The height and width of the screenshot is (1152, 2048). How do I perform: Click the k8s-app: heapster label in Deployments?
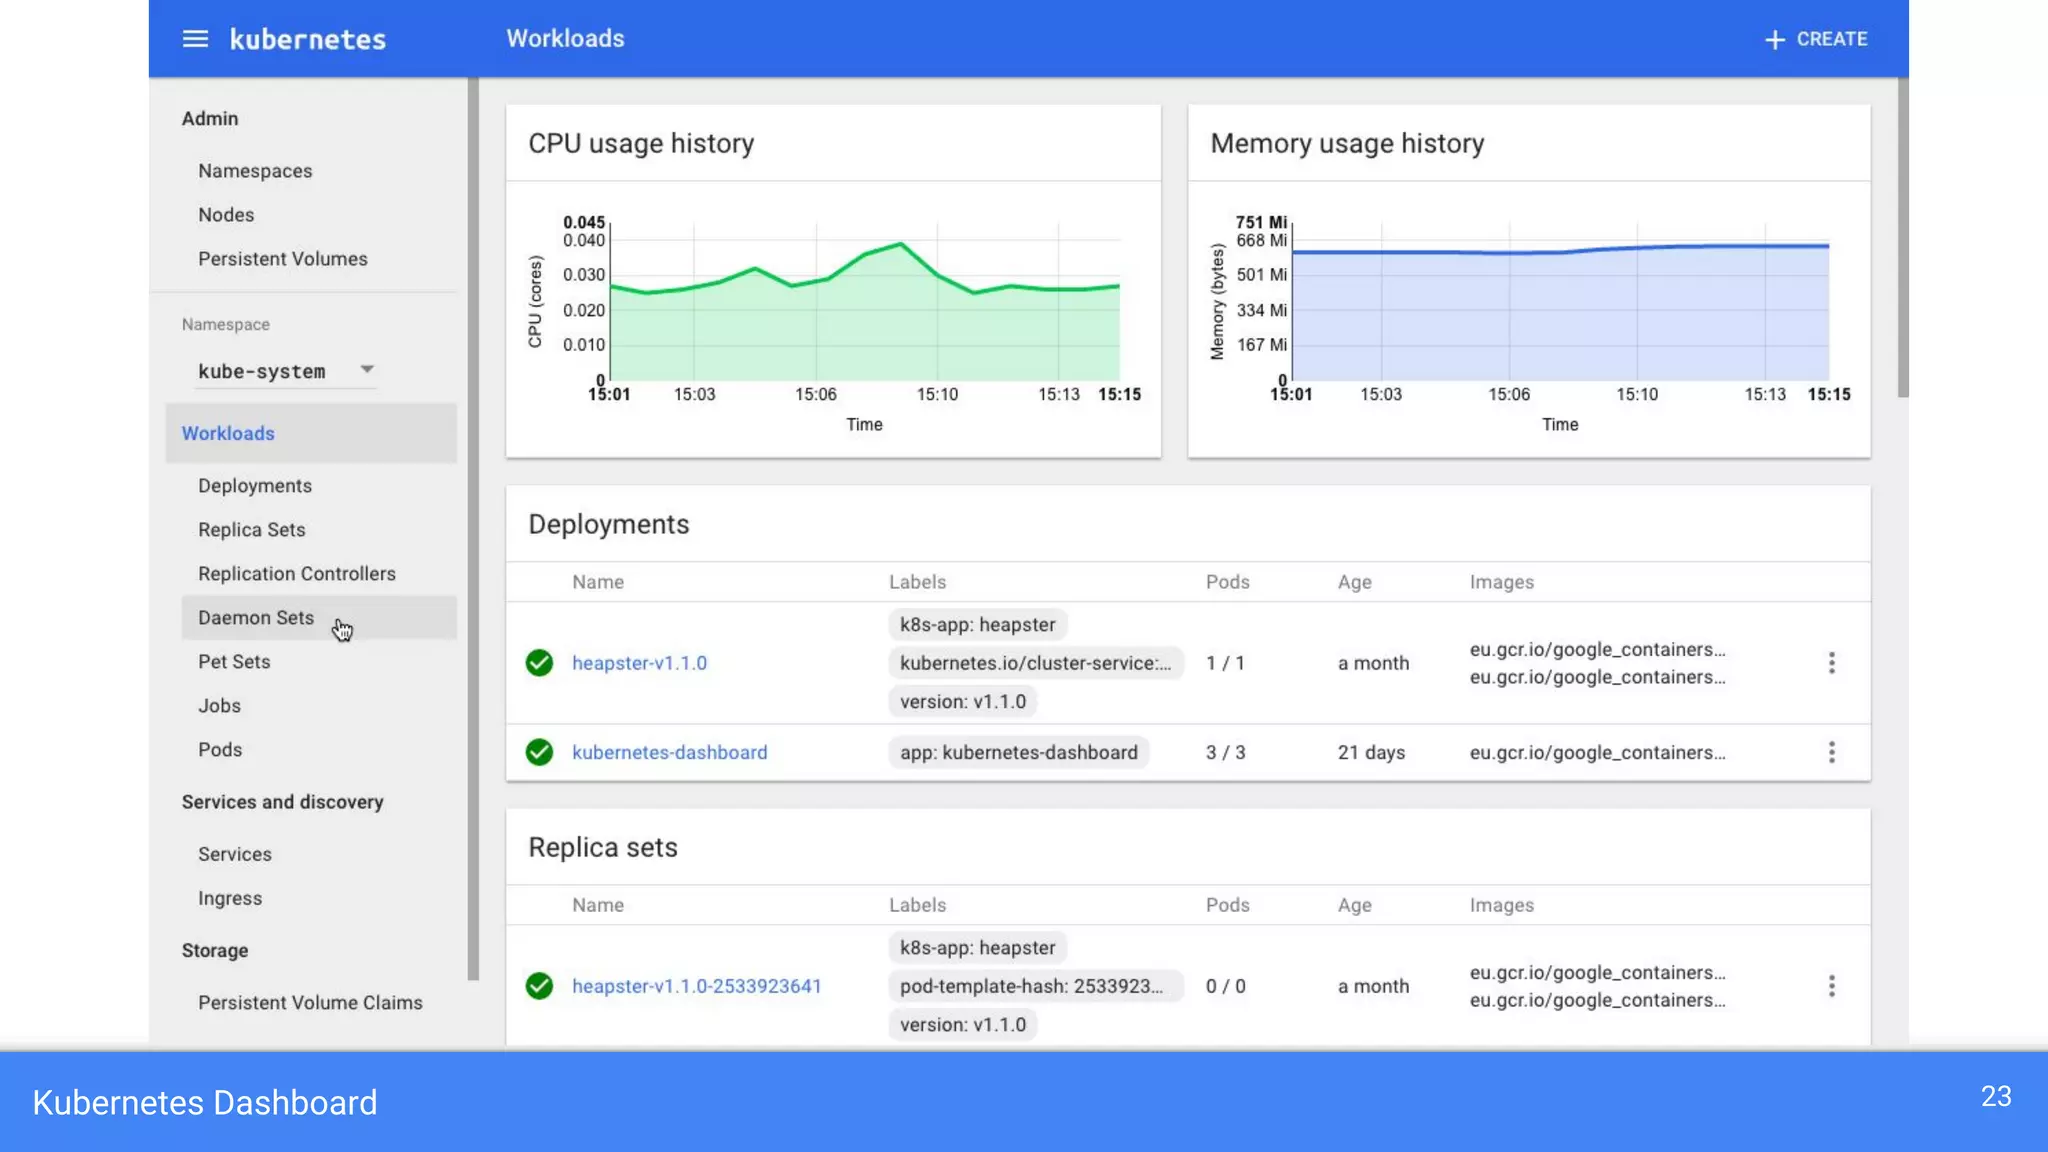[x=977, y=625]
